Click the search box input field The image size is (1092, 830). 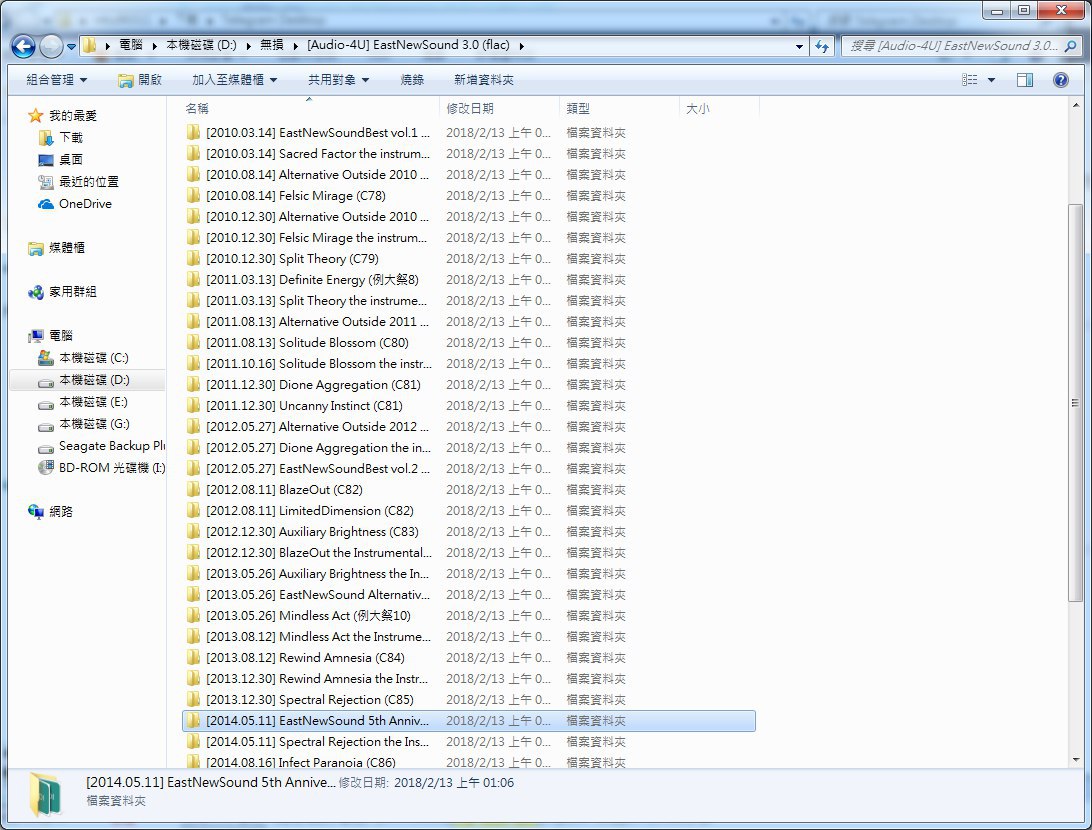coord(955,46)
